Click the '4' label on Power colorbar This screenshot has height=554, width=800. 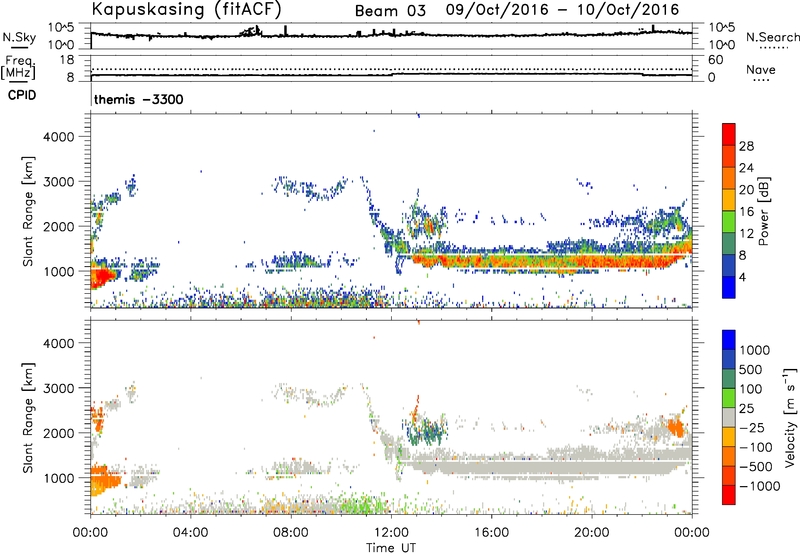coord(744,278)
